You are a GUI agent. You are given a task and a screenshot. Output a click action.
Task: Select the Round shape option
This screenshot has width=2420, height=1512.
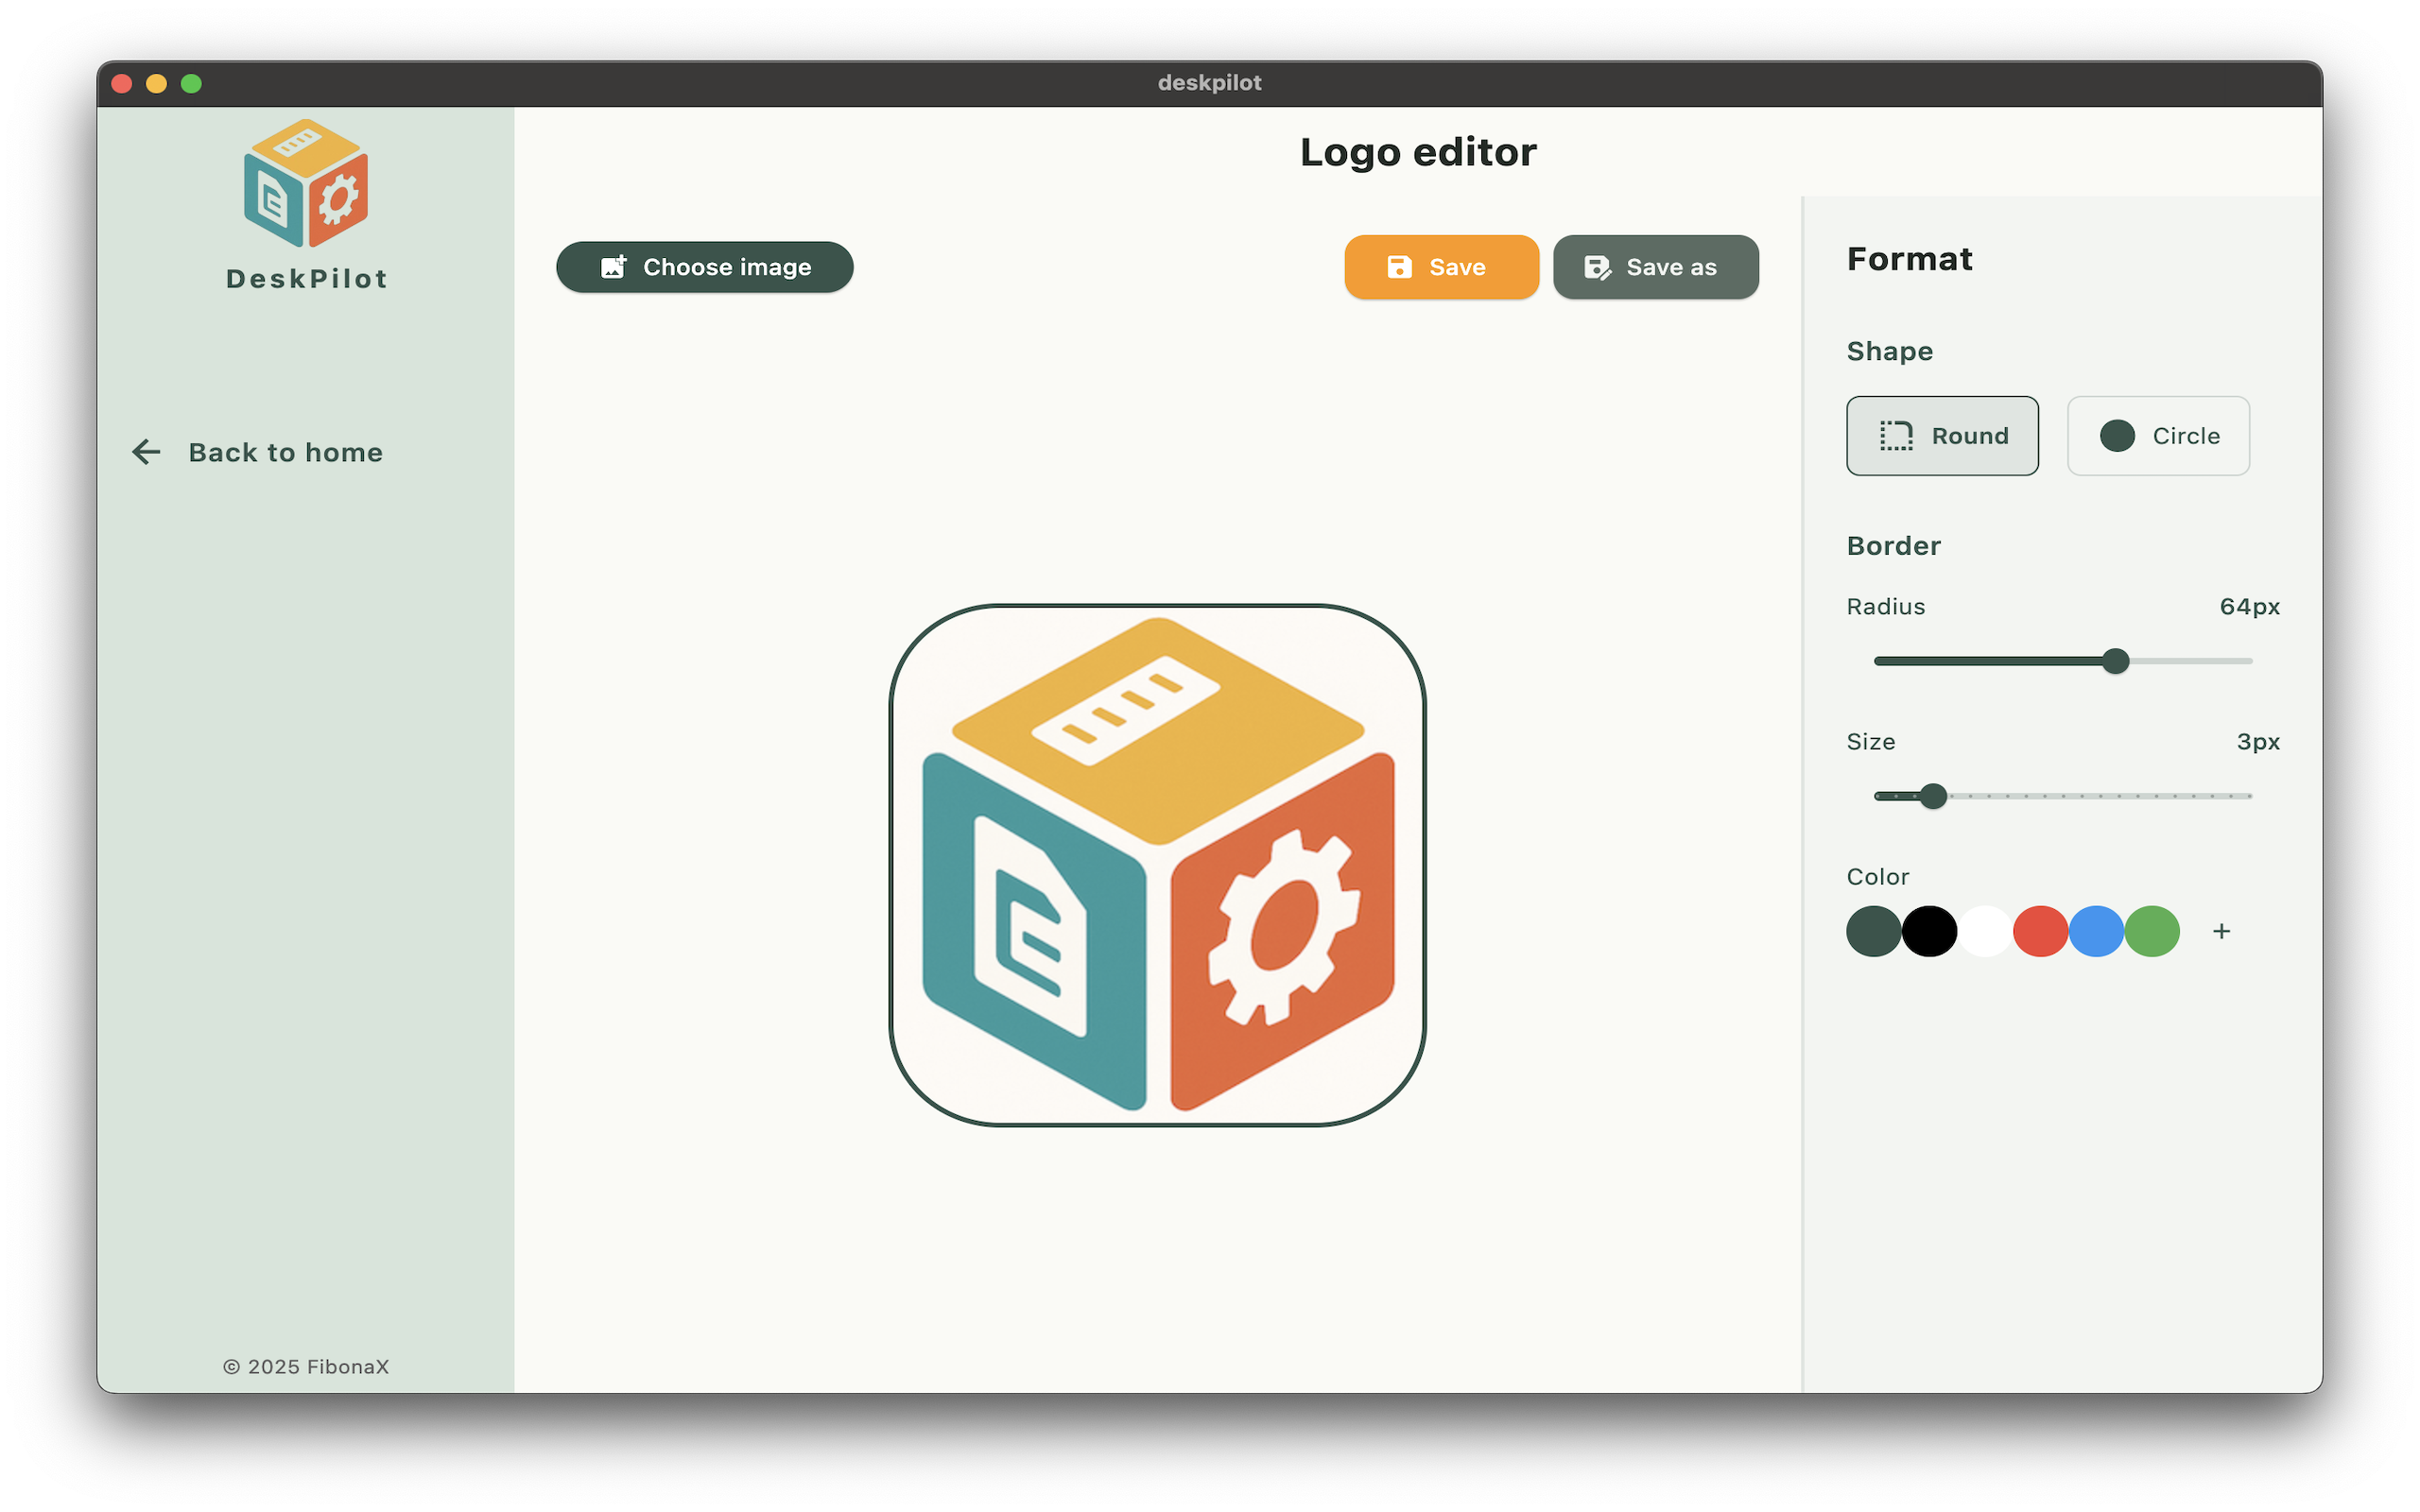[1941, 435]
